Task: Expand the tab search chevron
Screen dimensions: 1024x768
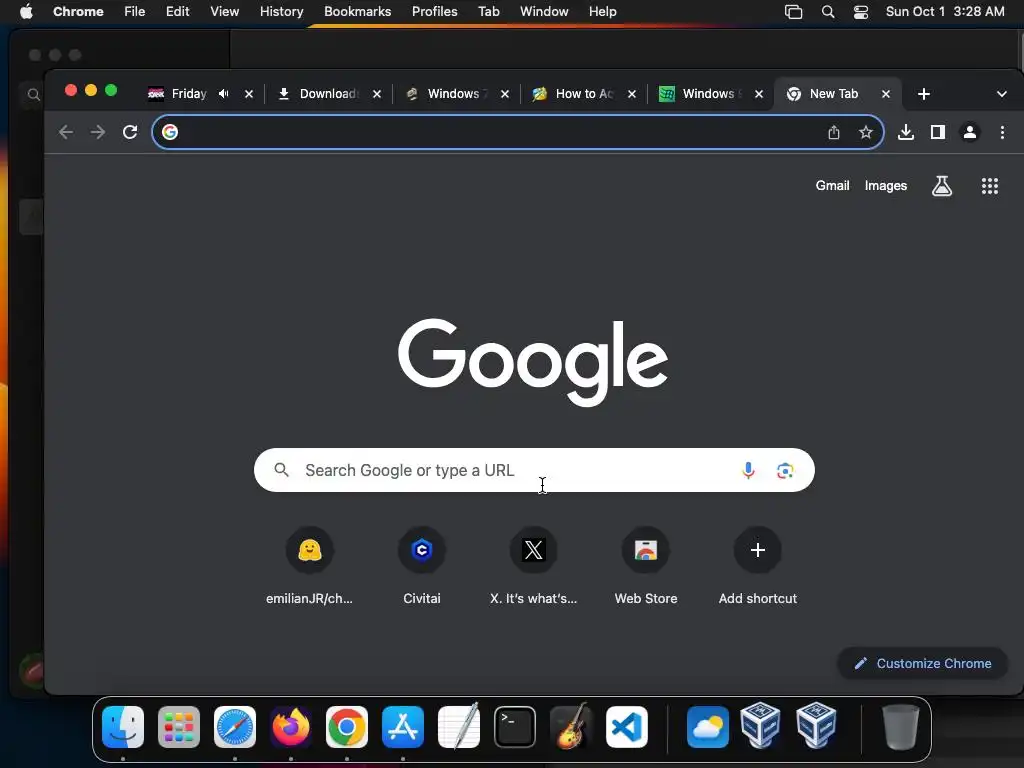Action: [x=1001, y=94]
